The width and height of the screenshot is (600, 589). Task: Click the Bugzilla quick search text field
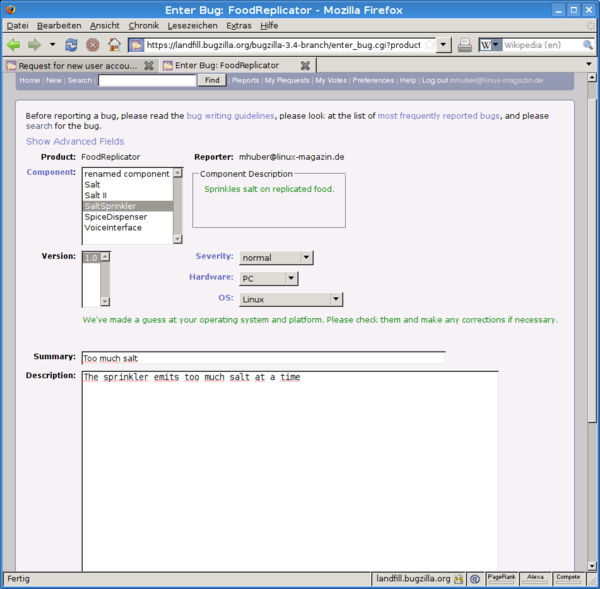click(147, 80)
